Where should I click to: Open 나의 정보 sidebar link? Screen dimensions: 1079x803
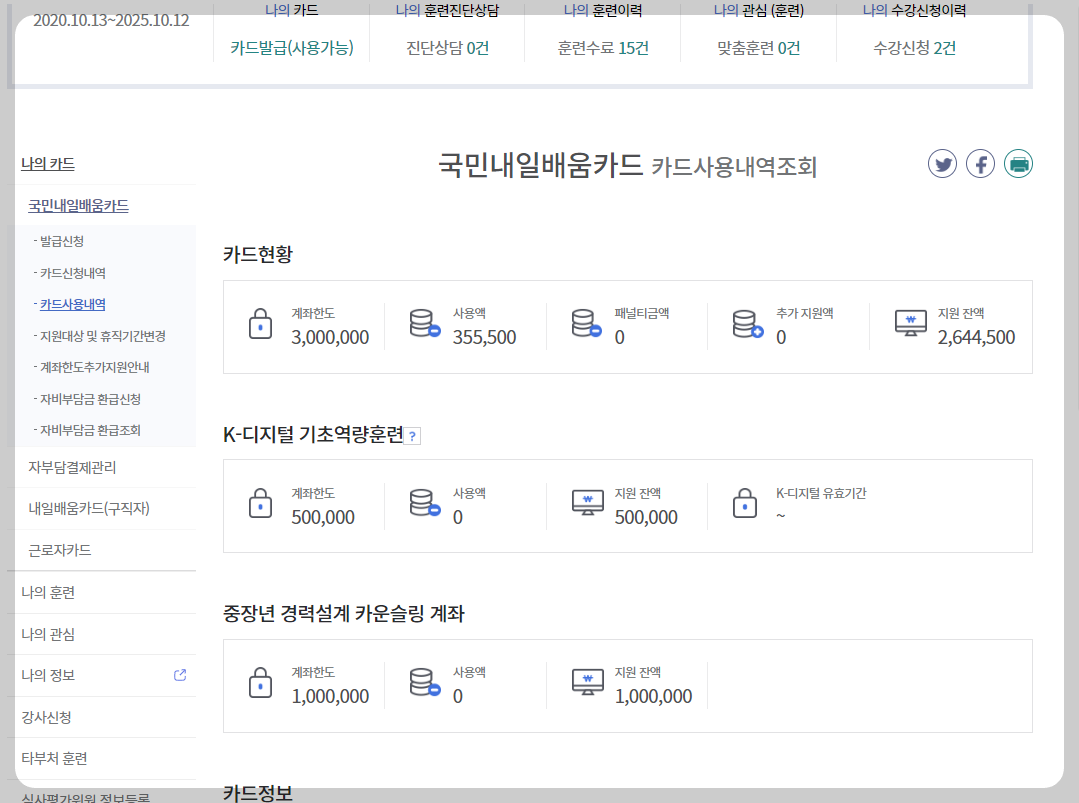48,675
